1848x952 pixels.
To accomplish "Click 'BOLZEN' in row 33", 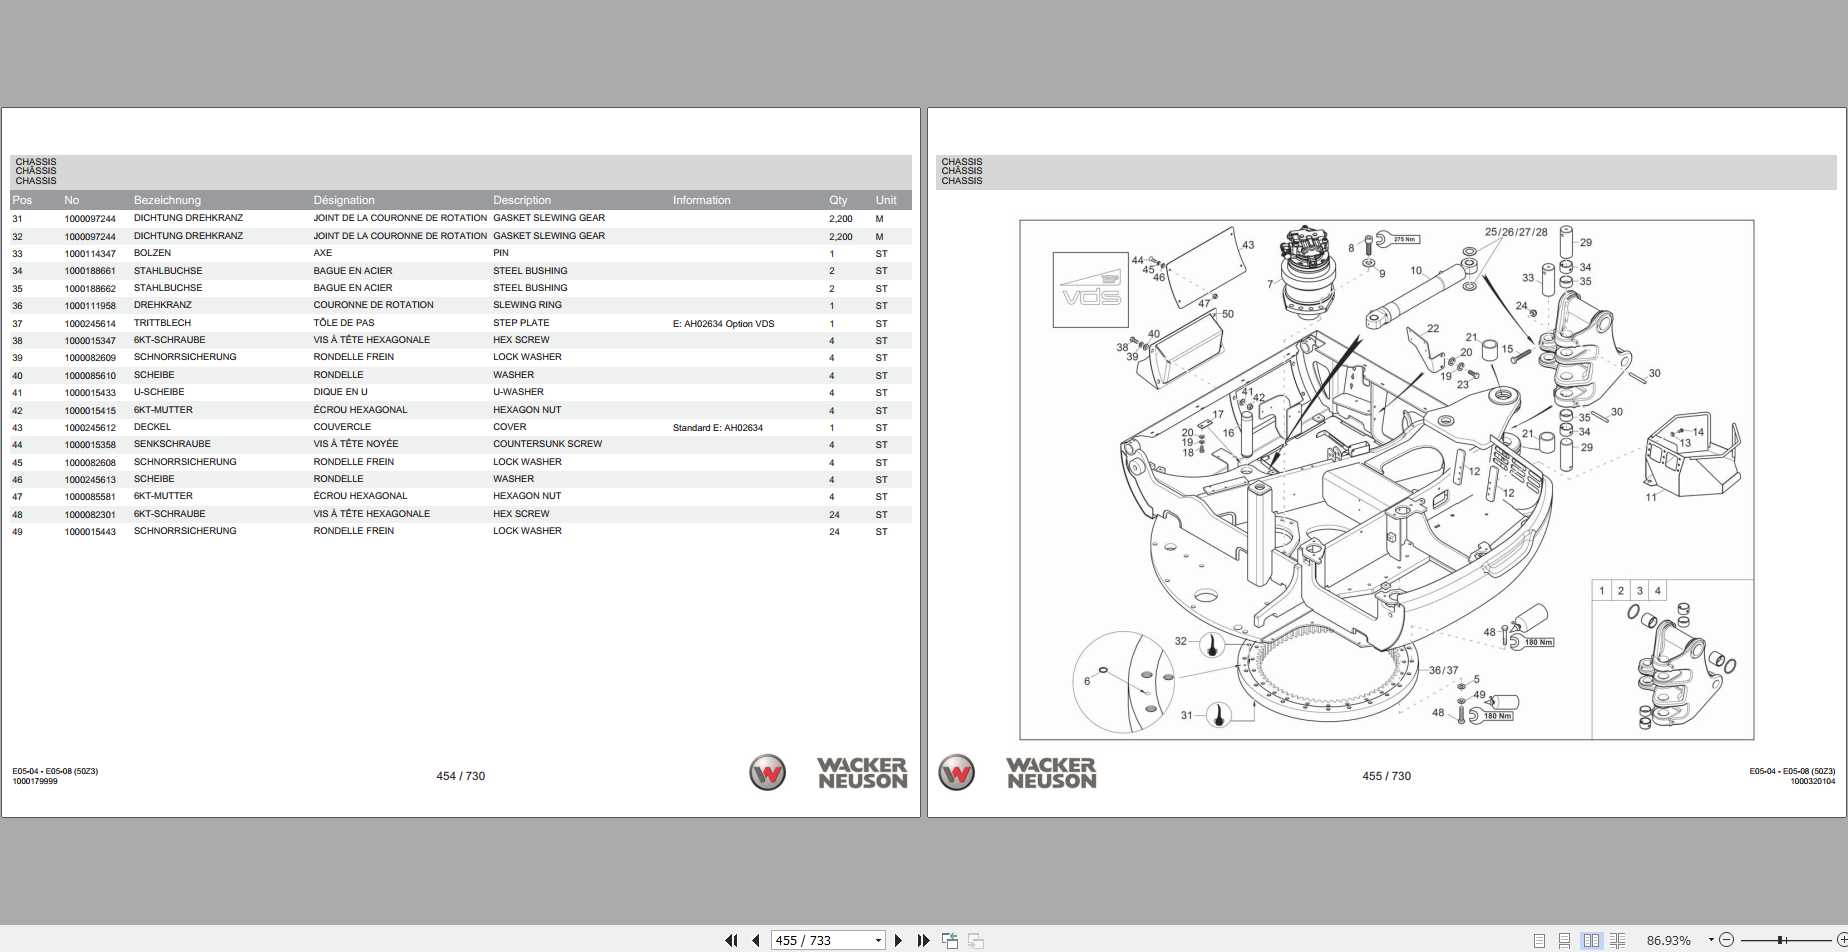I will click(152, 253).
